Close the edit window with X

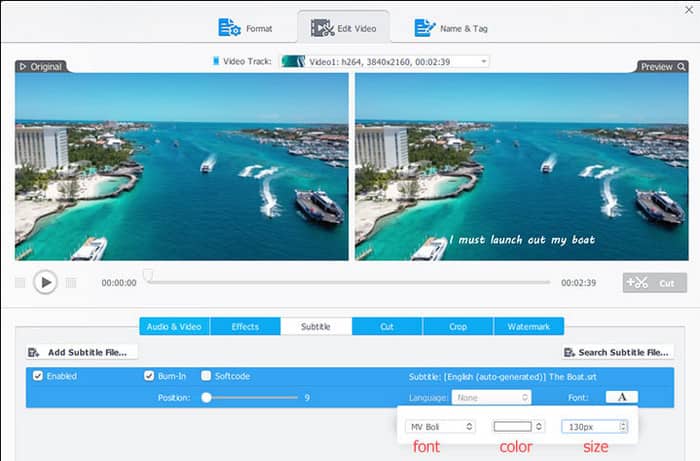click(689, 10)
